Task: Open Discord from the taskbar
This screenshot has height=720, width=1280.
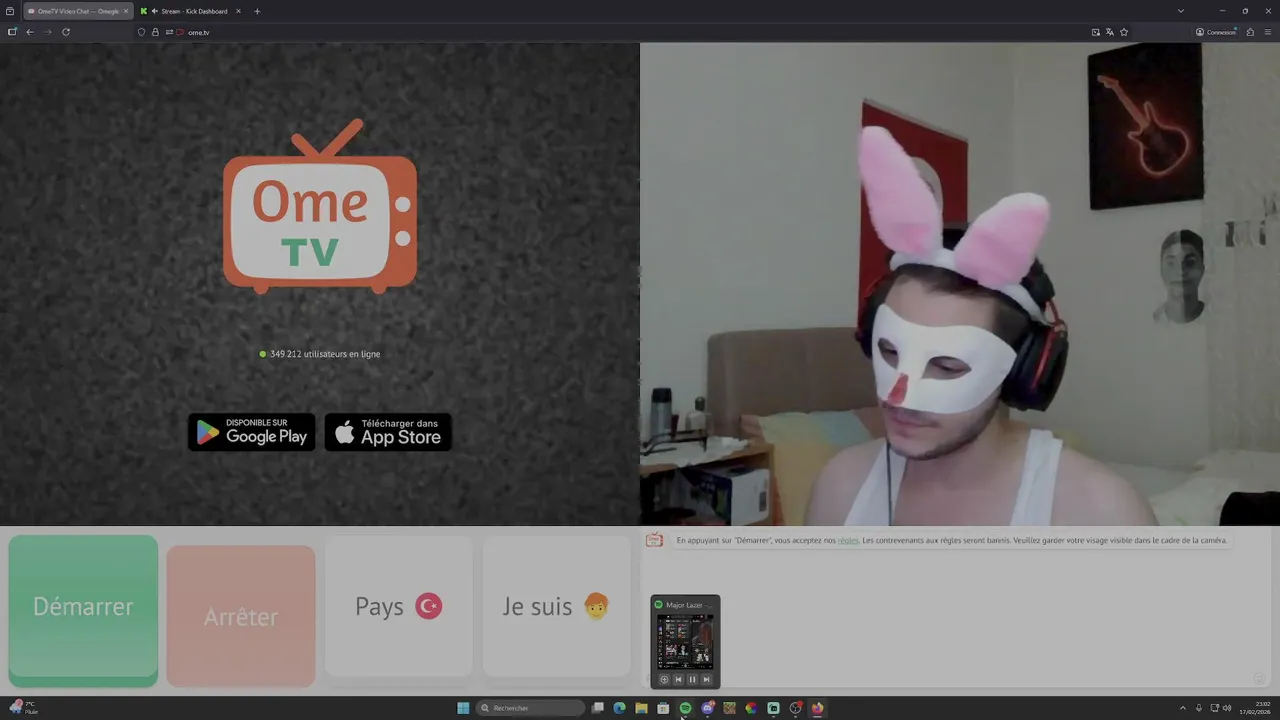Action: (x=707, y=708)
